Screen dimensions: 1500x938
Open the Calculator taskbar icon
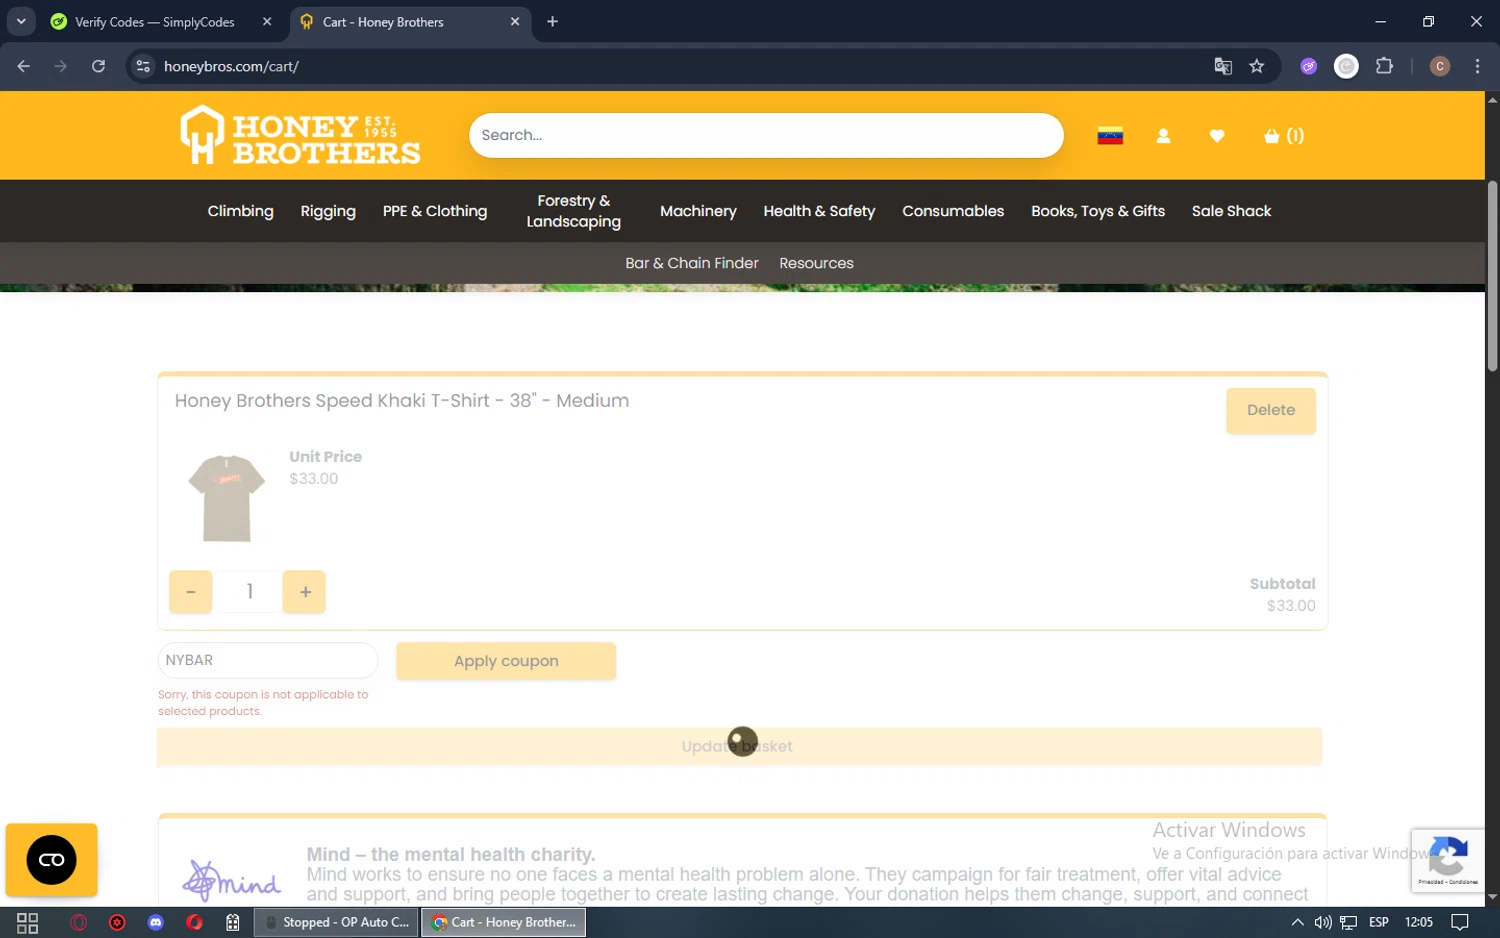tap(233, 922)
